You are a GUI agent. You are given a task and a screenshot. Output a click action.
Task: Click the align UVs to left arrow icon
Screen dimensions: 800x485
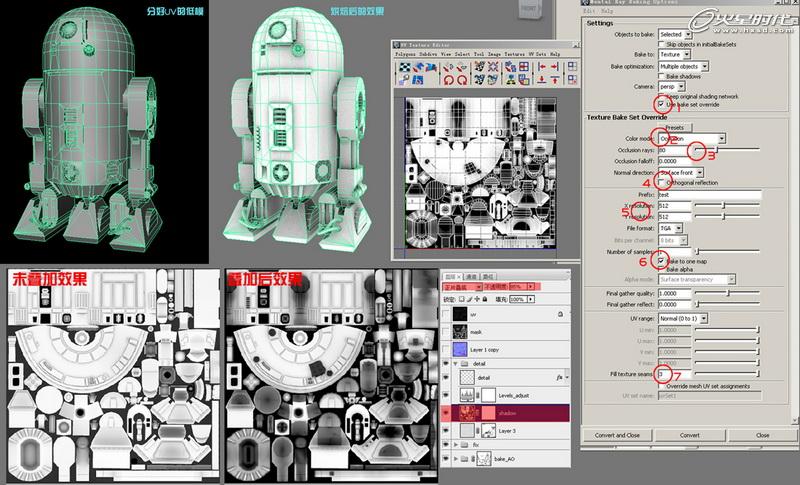(x=542, y=66)
